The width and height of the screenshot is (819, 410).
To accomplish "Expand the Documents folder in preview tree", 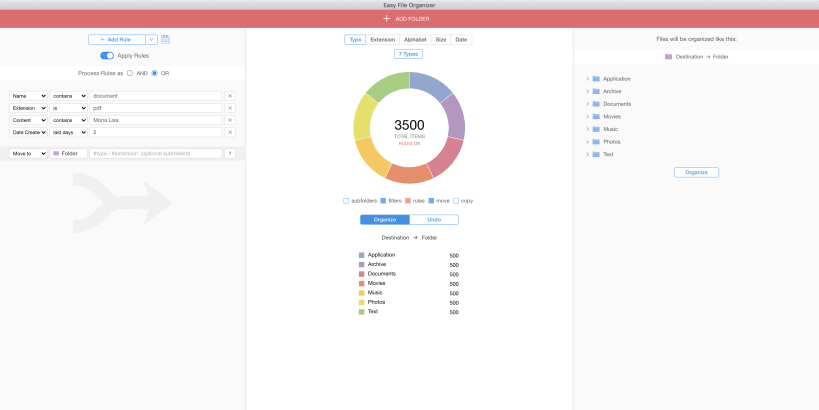I will [587, 104].
